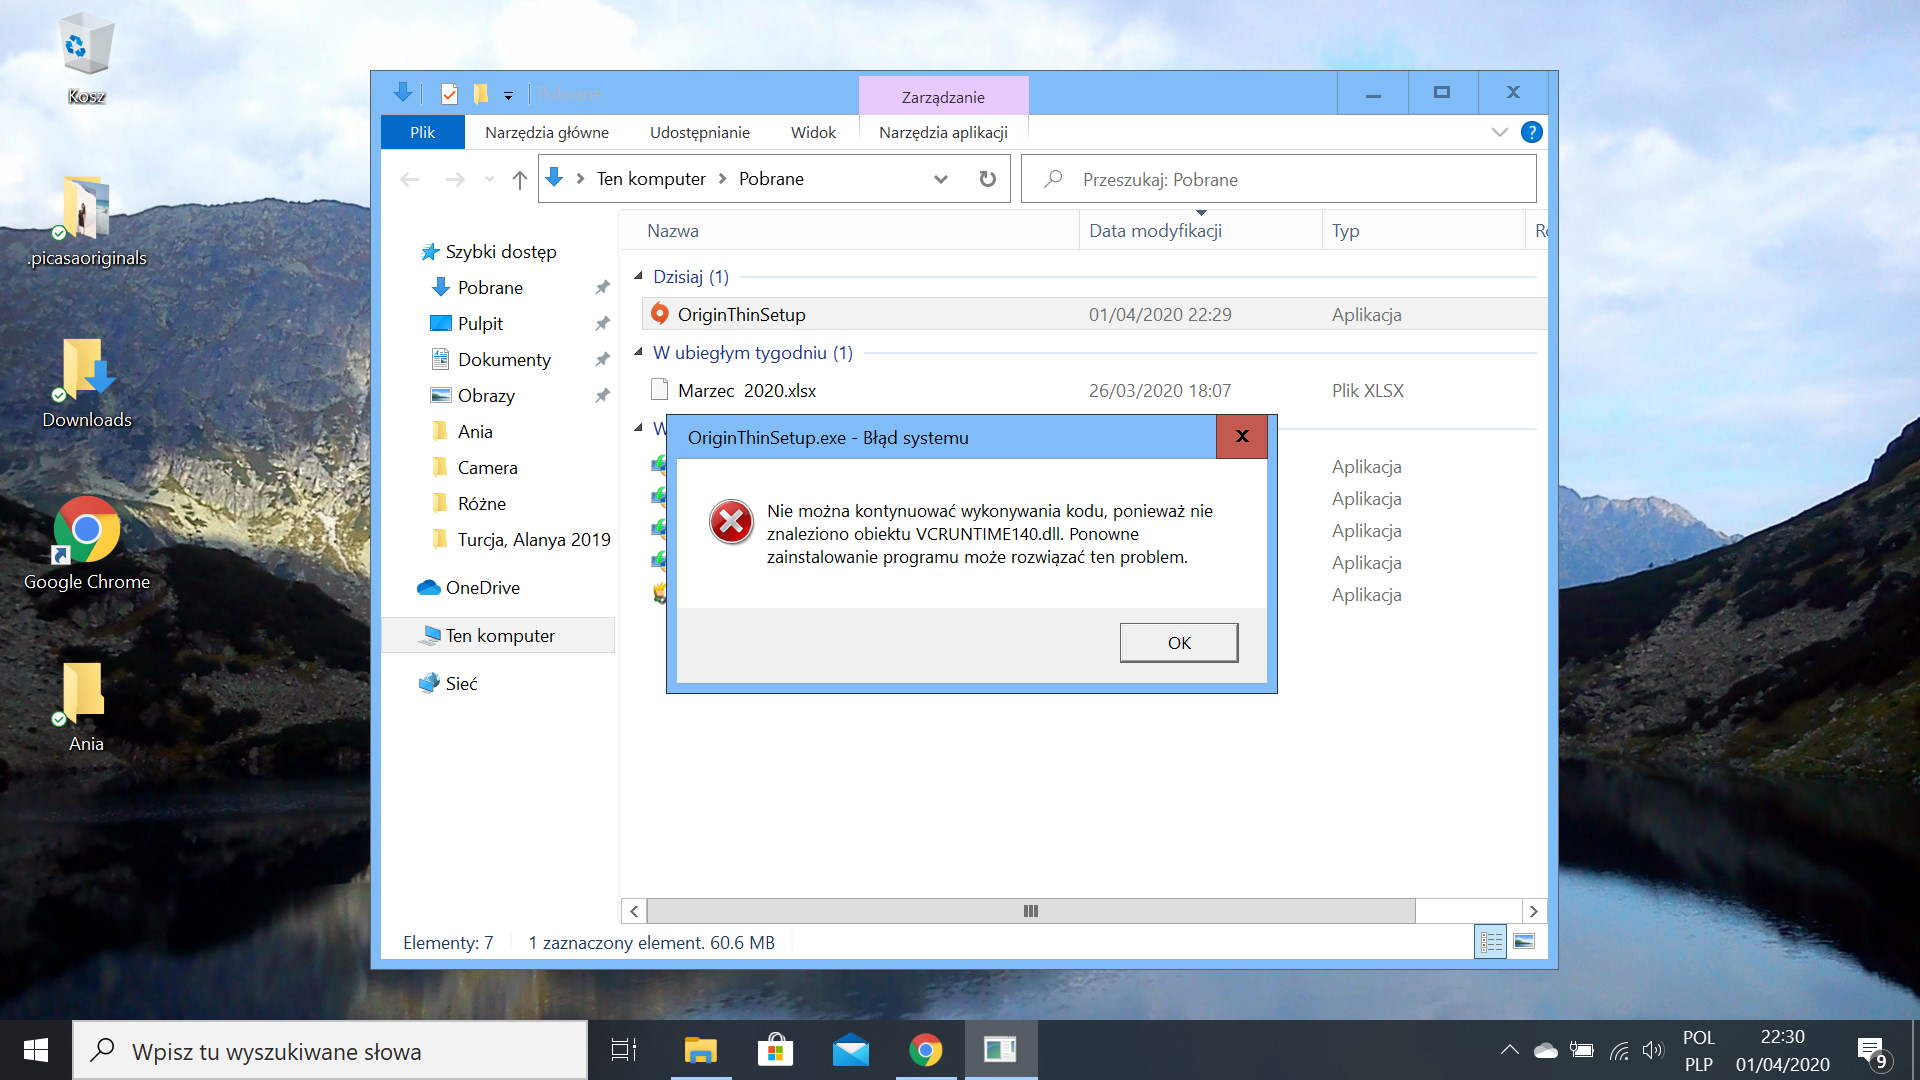
Task: Open the Task View button on the taskbar
Action: [624, 1051]
